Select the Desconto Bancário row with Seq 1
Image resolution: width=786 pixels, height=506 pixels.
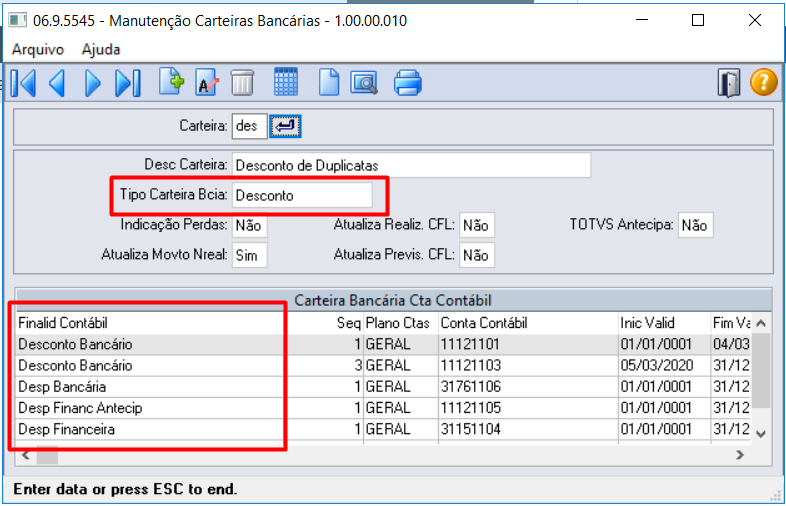[x=383, y=344]
